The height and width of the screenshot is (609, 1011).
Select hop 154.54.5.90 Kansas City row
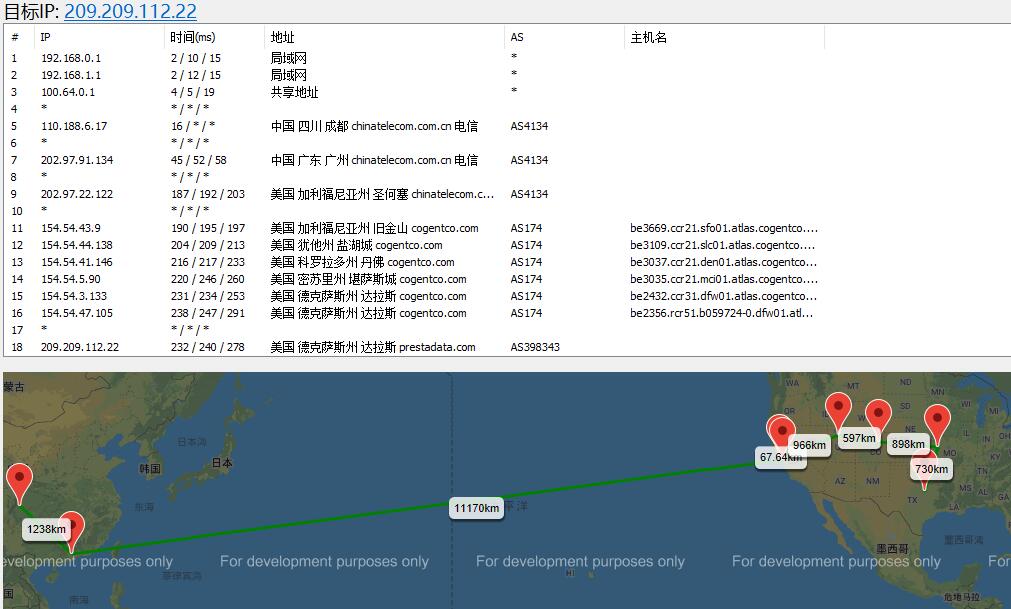(x=415, y=279)
